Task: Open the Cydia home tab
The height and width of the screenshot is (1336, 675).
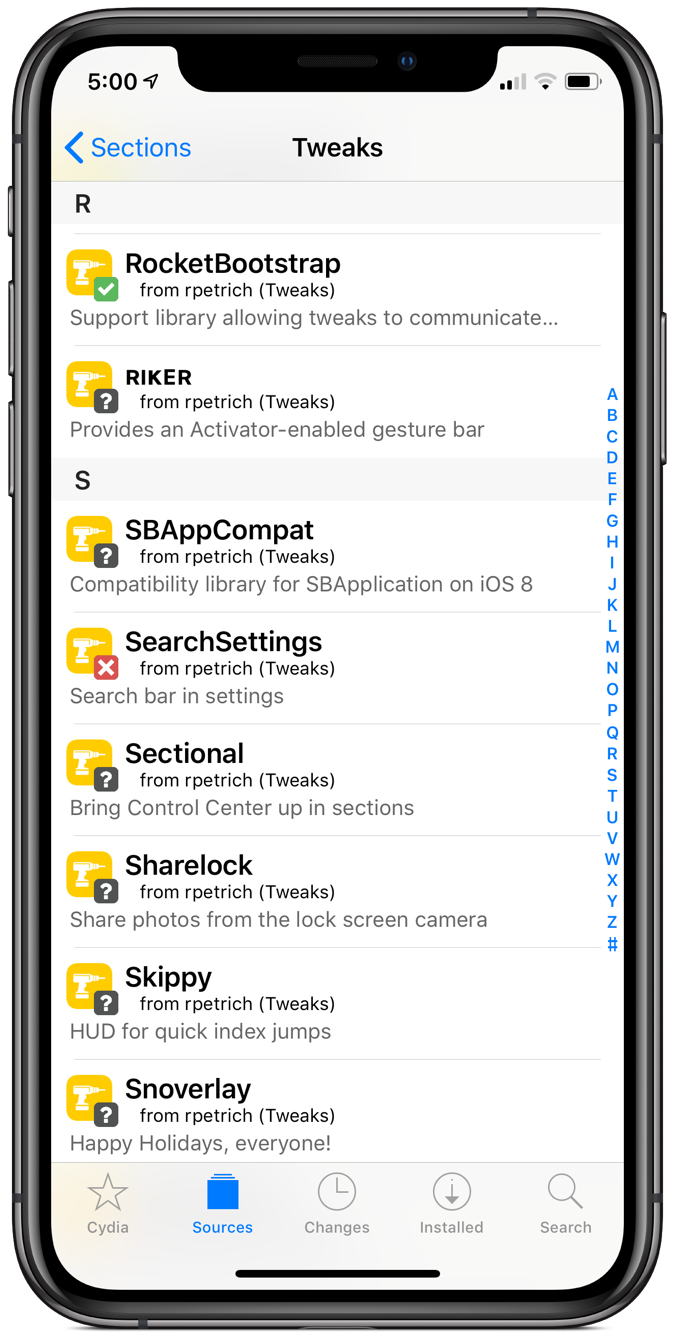Action: point(108,1205)
